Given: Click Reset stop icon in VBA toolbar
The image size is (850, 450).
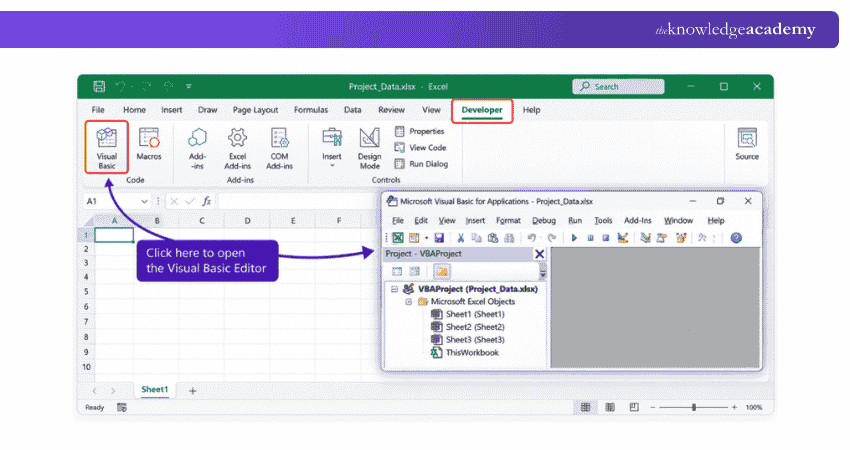Looking at the screenshot, I should [606, 238].
